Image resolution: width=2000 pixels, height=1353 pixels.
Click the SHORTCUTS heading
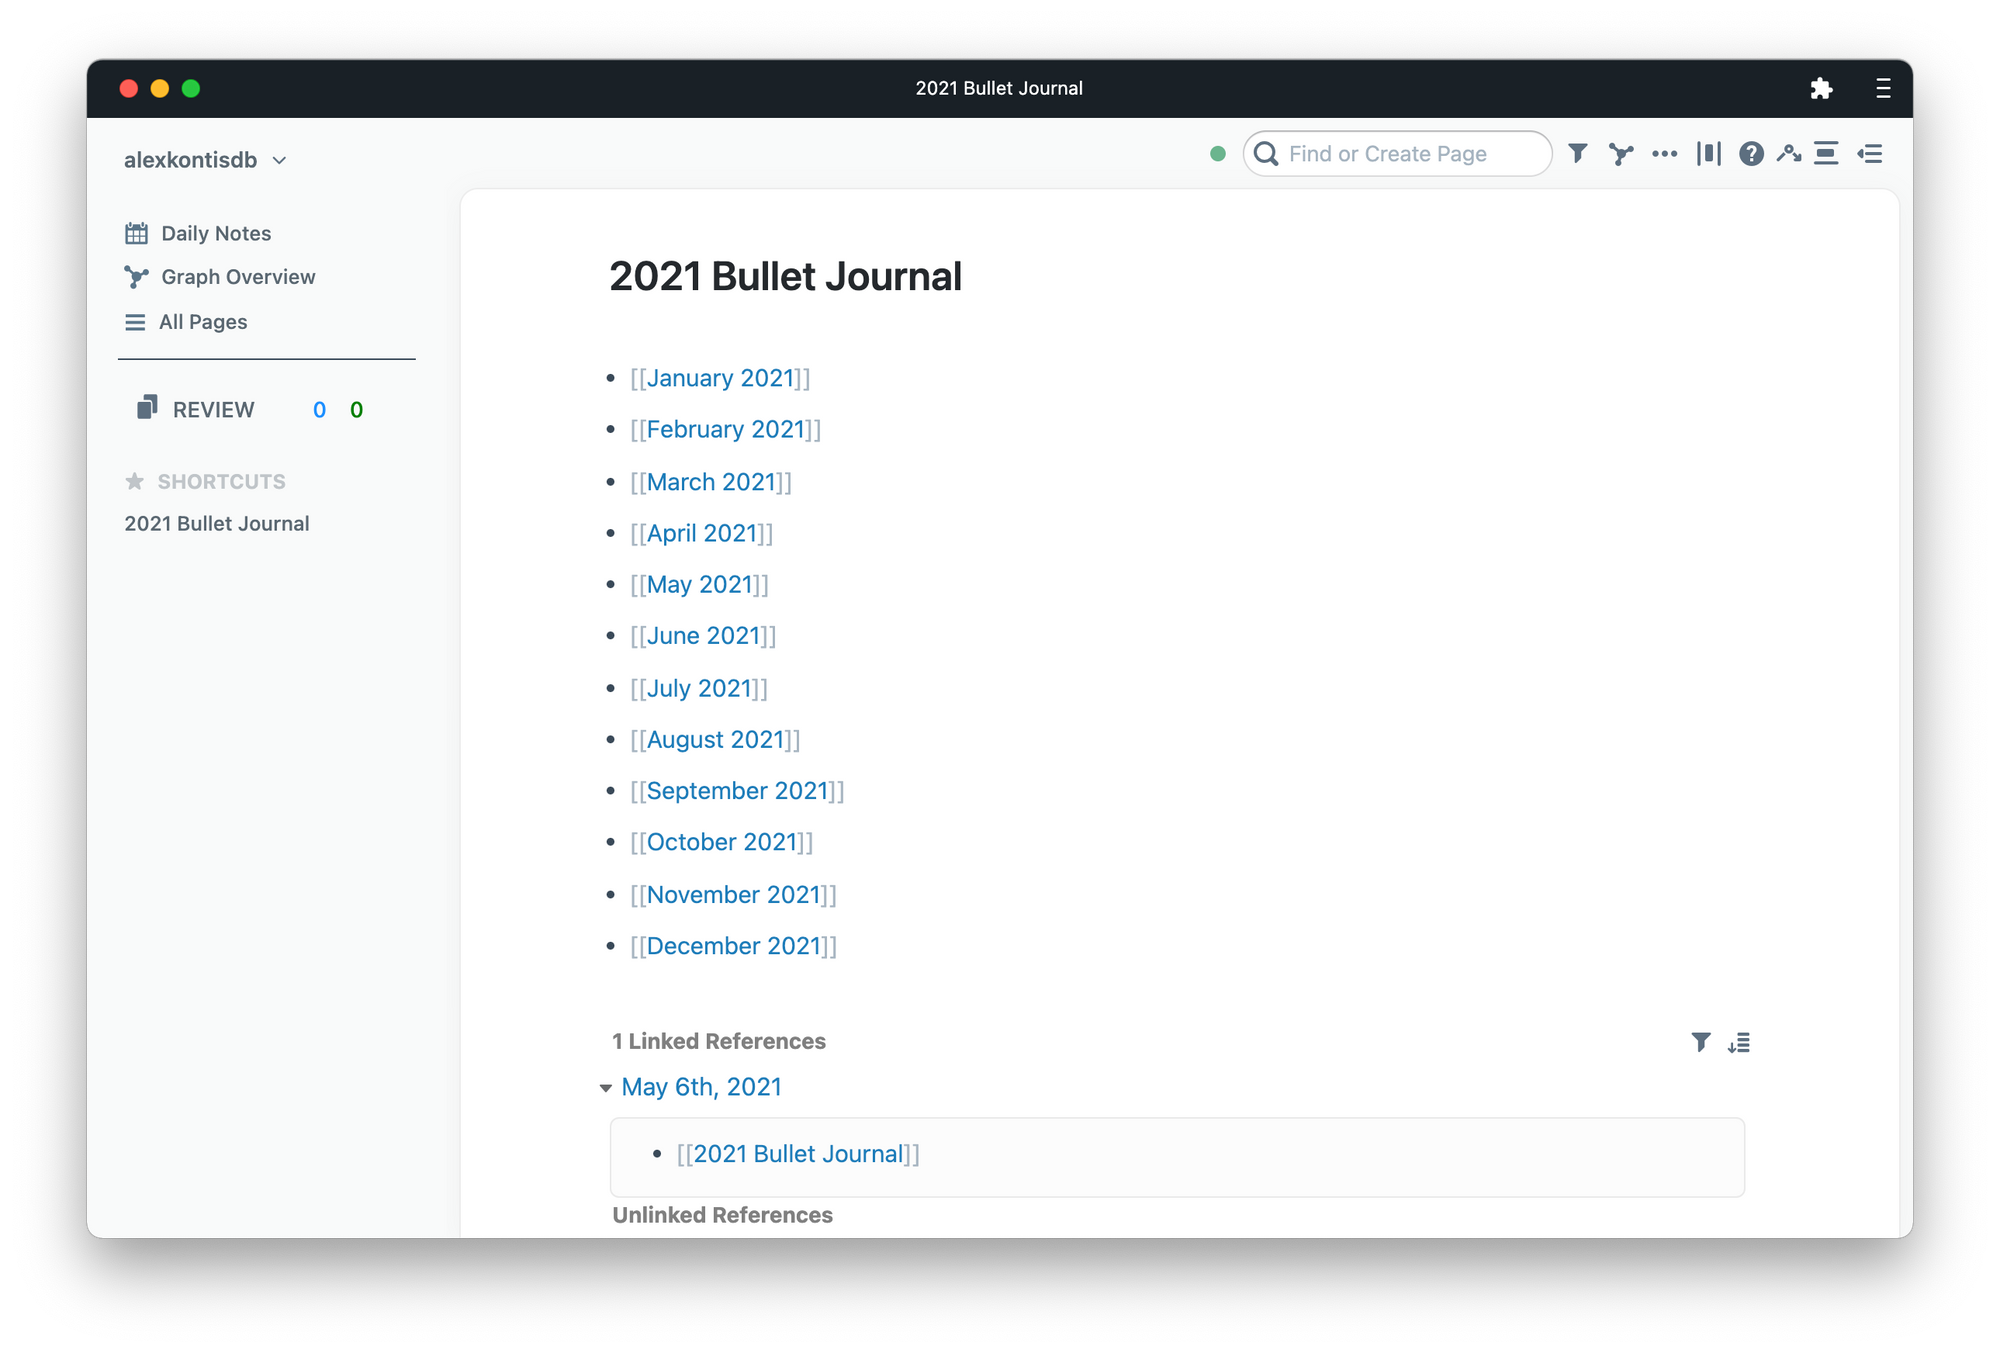(x=221, y=482)
